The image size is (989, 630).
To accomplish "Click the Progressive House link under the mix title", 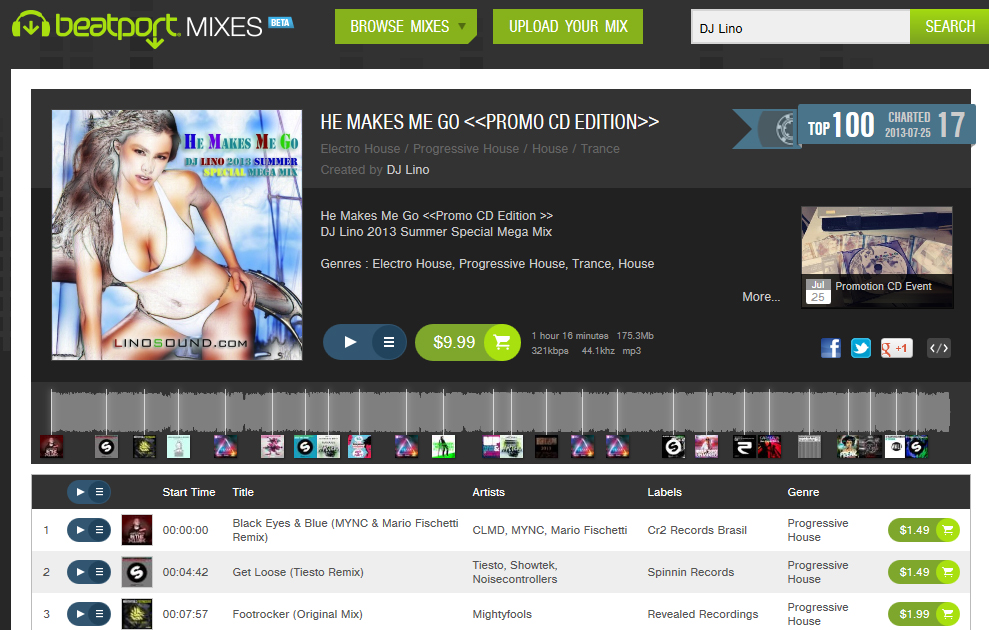I will point(465,149).
